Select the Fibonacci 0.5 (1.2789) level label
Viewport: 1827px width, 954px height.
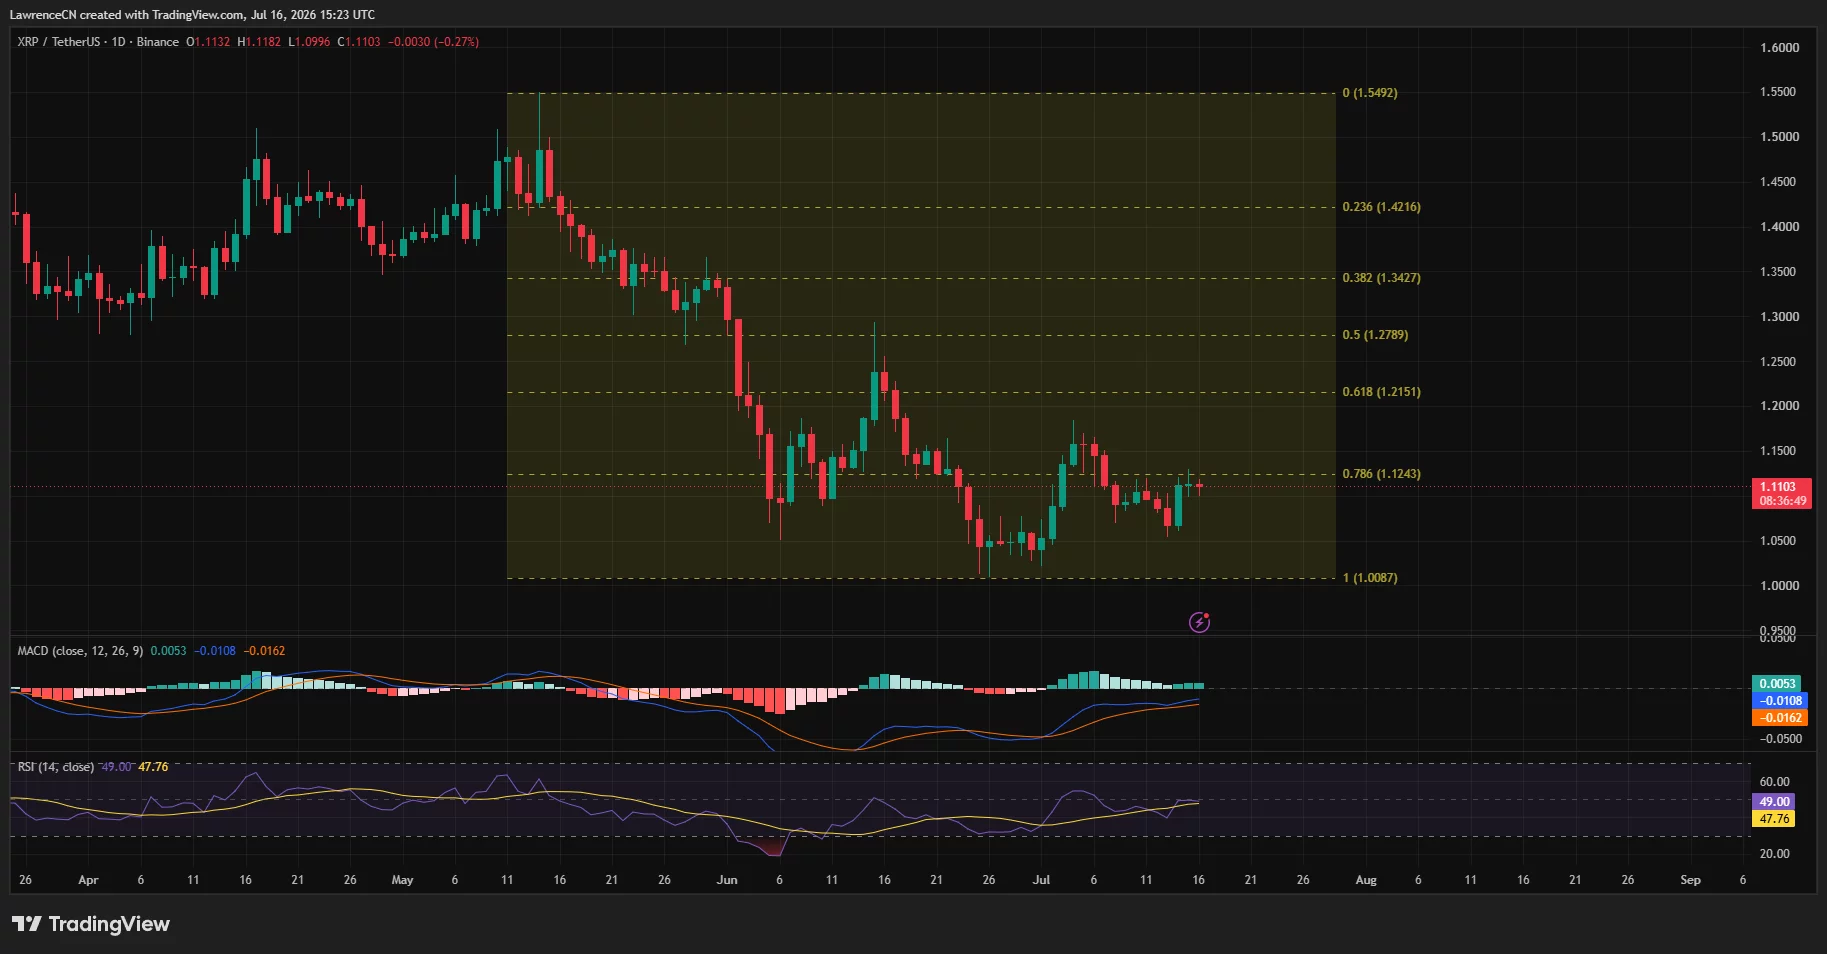click(1375, 335)
